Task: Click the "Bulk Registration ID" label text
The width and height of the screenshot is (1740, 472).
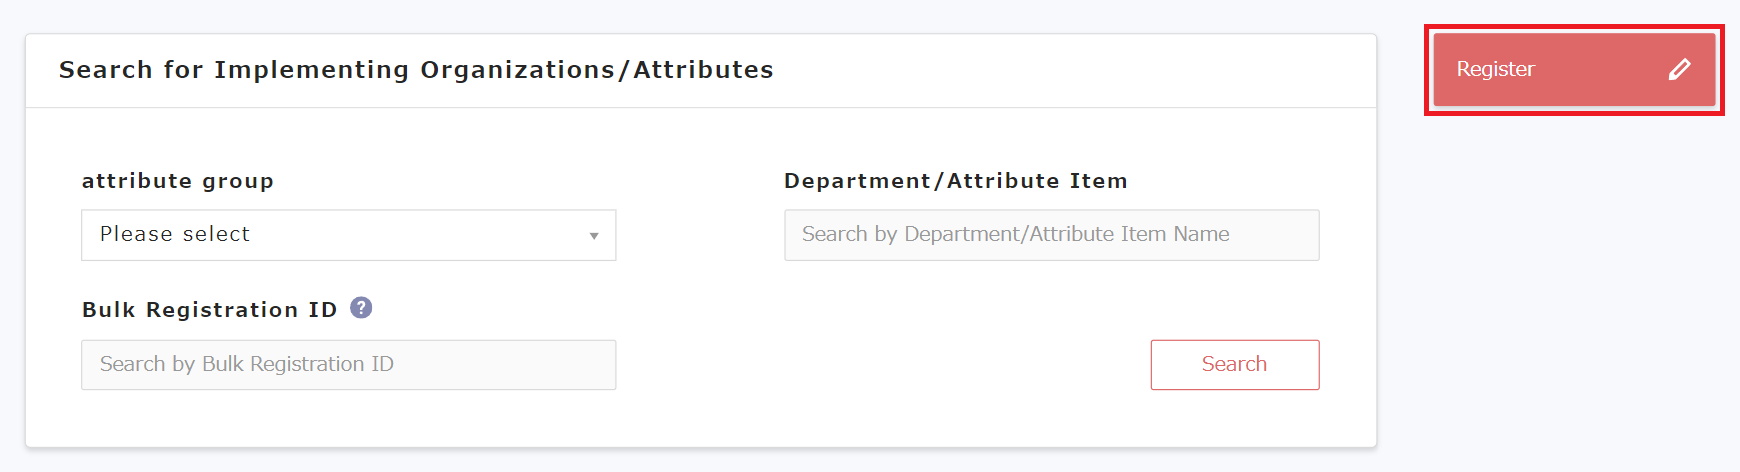Action: point(210,310)
